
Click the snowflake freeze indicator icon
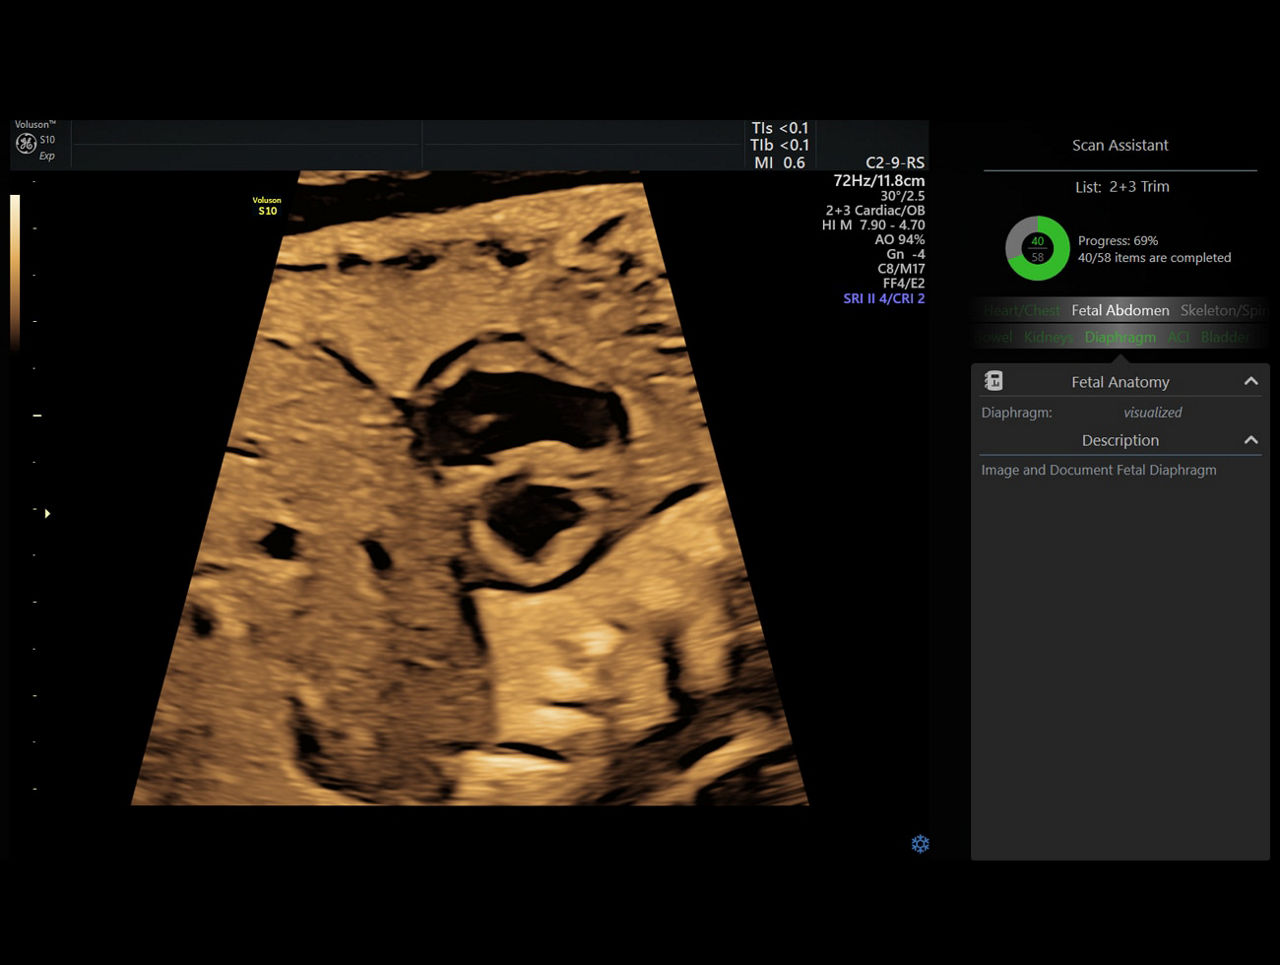pyautogui.click(x=920, y=843)
